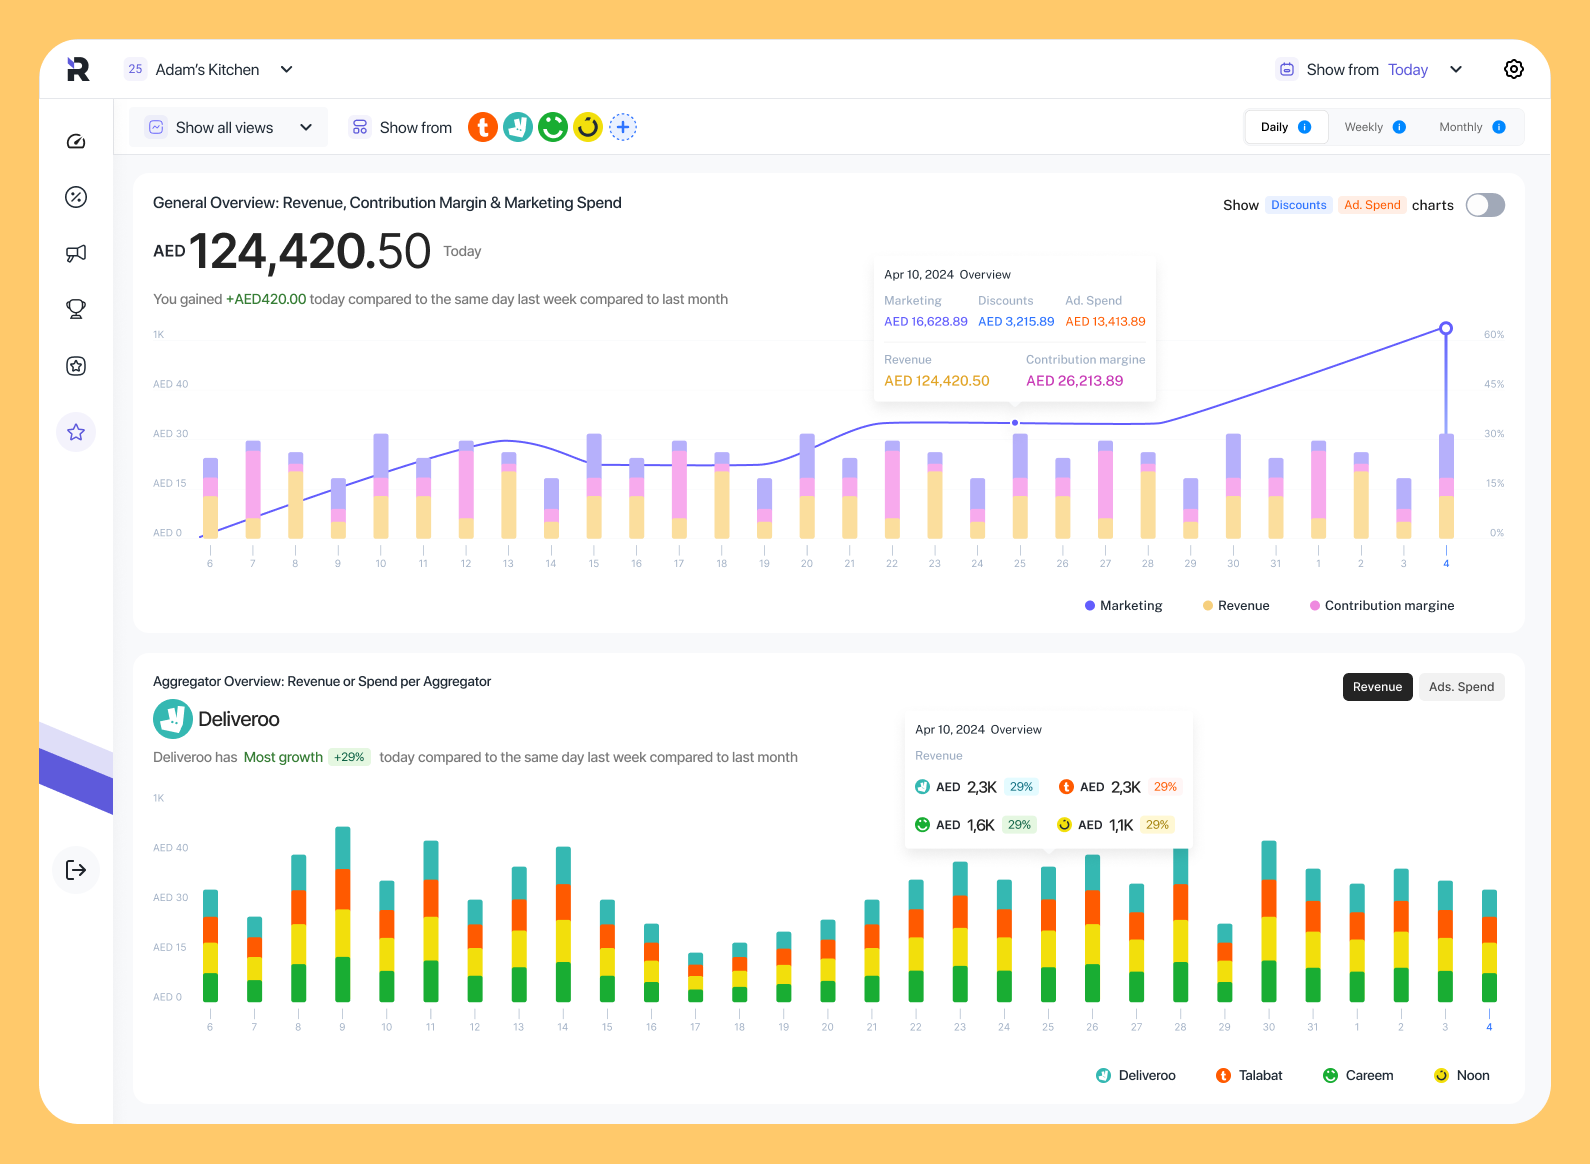Toggle Contribution margine series in legend
The image size is (1590, 1164).
tap(1381, 606)
